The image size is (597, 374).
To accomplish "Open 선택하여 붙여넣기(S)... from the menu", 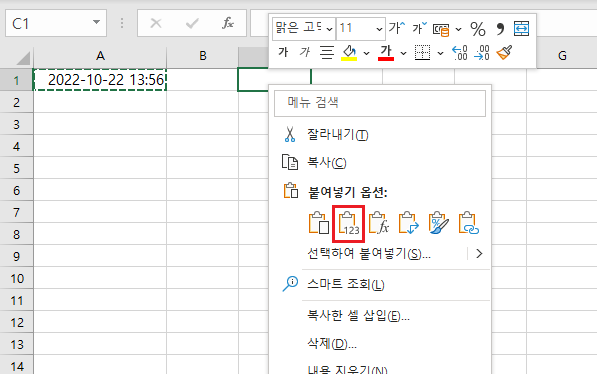I will click(x=369, y=254).
